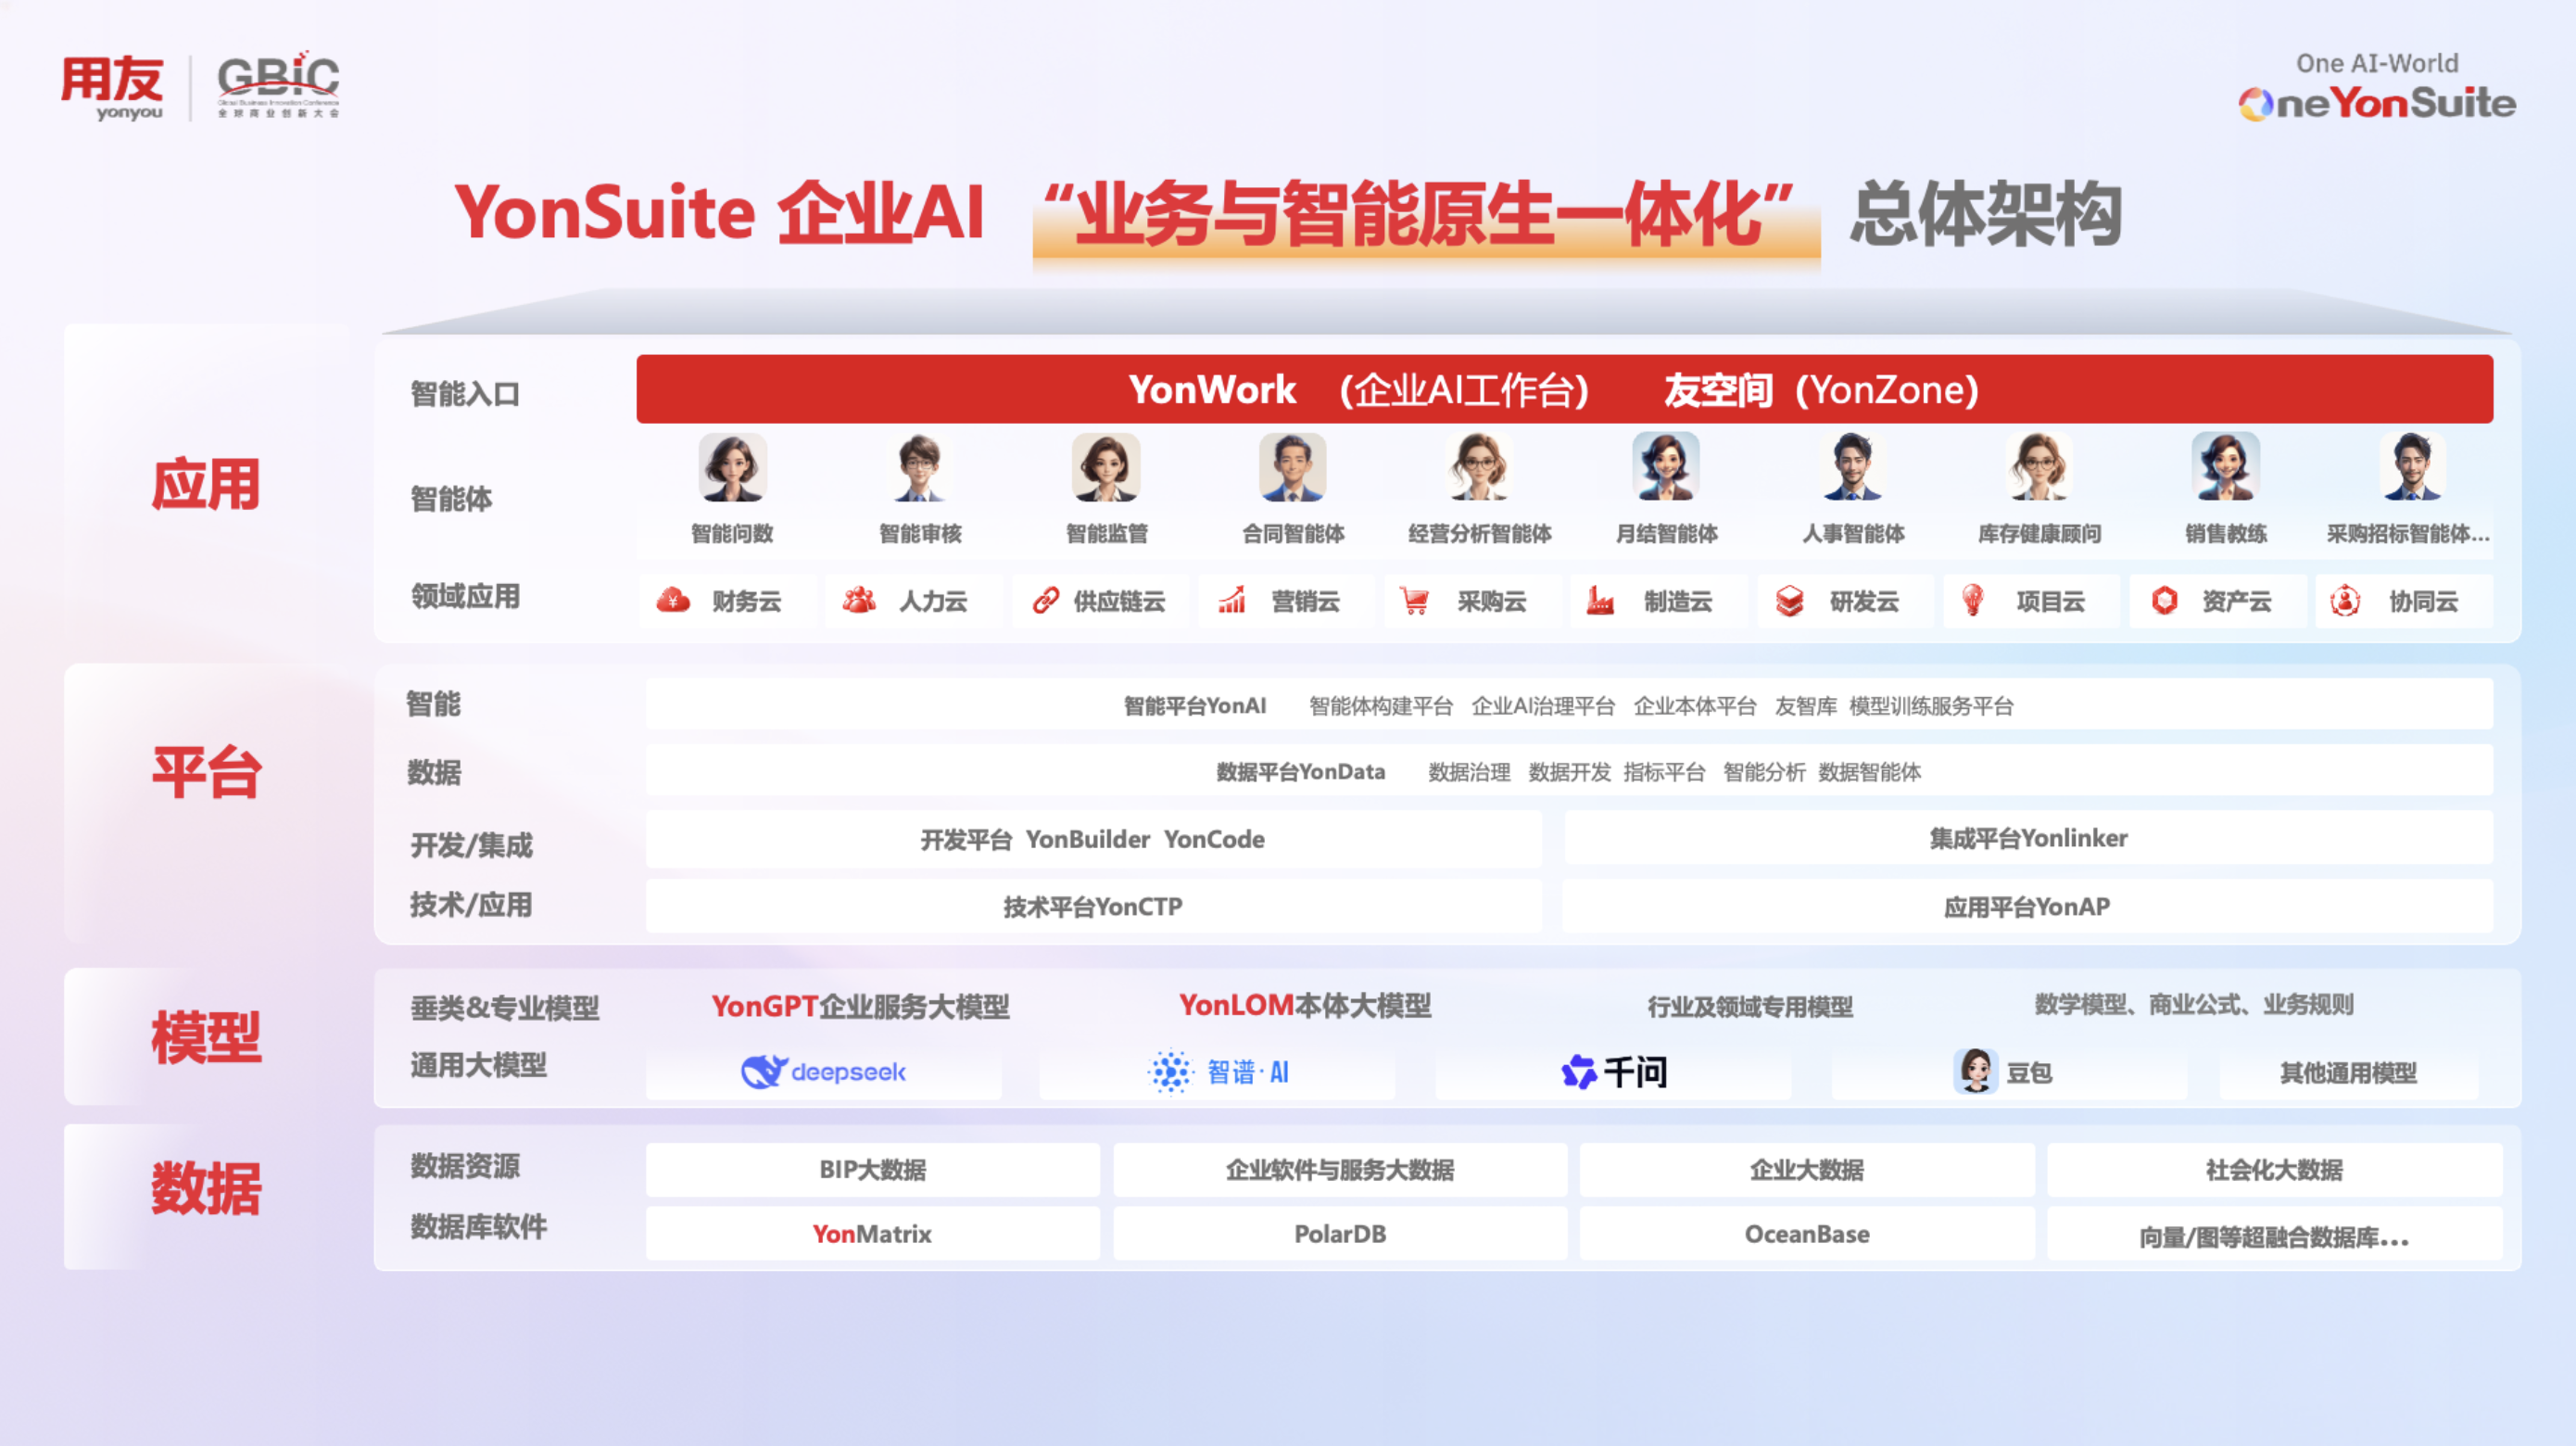Click the 智能分析 text
2576x1446 pixels.
tap(1764, 772)
